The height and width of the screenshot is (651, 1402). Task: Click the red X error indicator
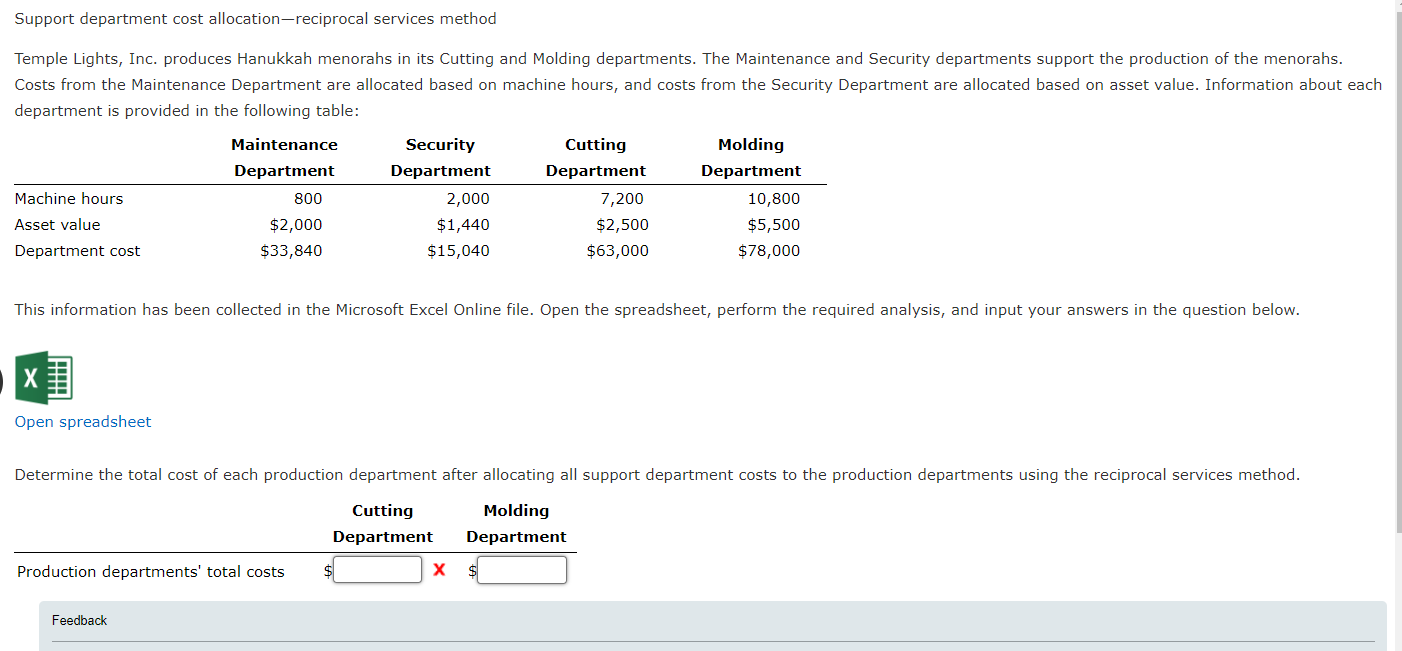440,569
